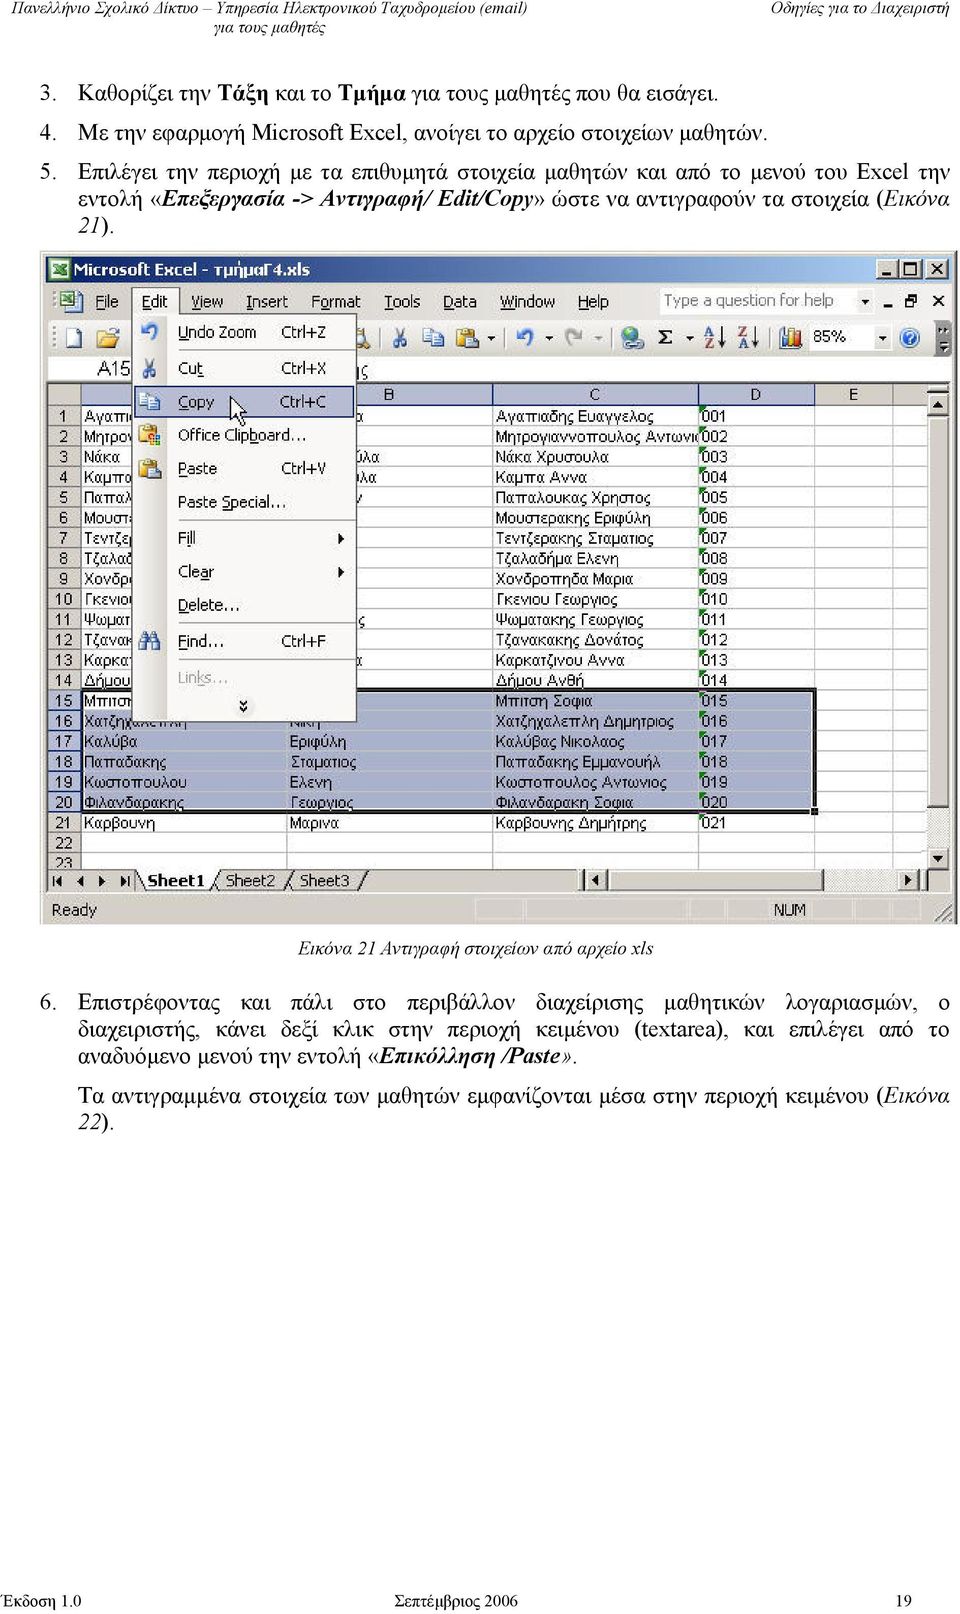Click cell containing Καρβουνης Δημήτρης

pos(594,823)
